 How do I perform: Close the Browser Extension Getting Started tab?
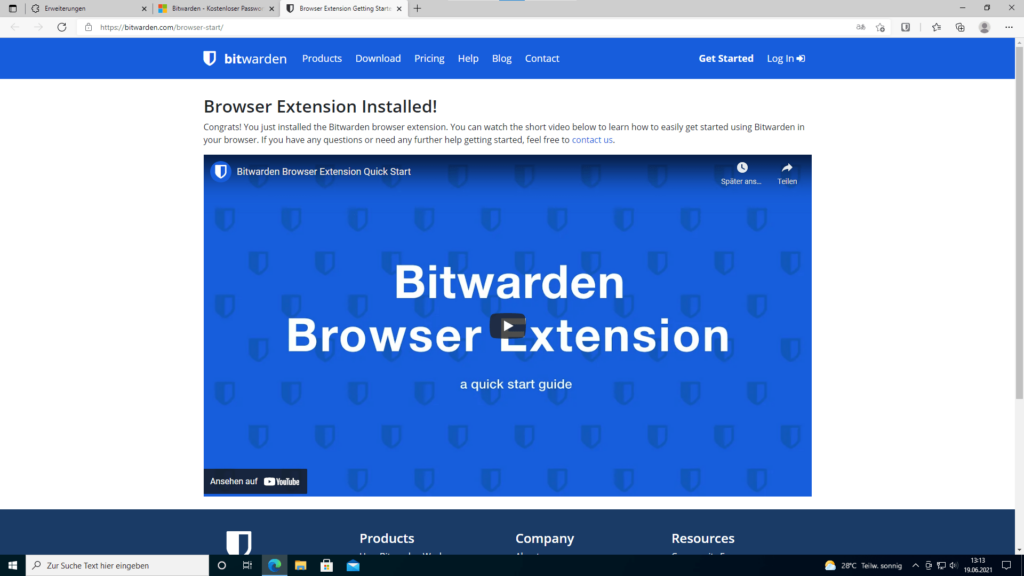tap(399, 8)
